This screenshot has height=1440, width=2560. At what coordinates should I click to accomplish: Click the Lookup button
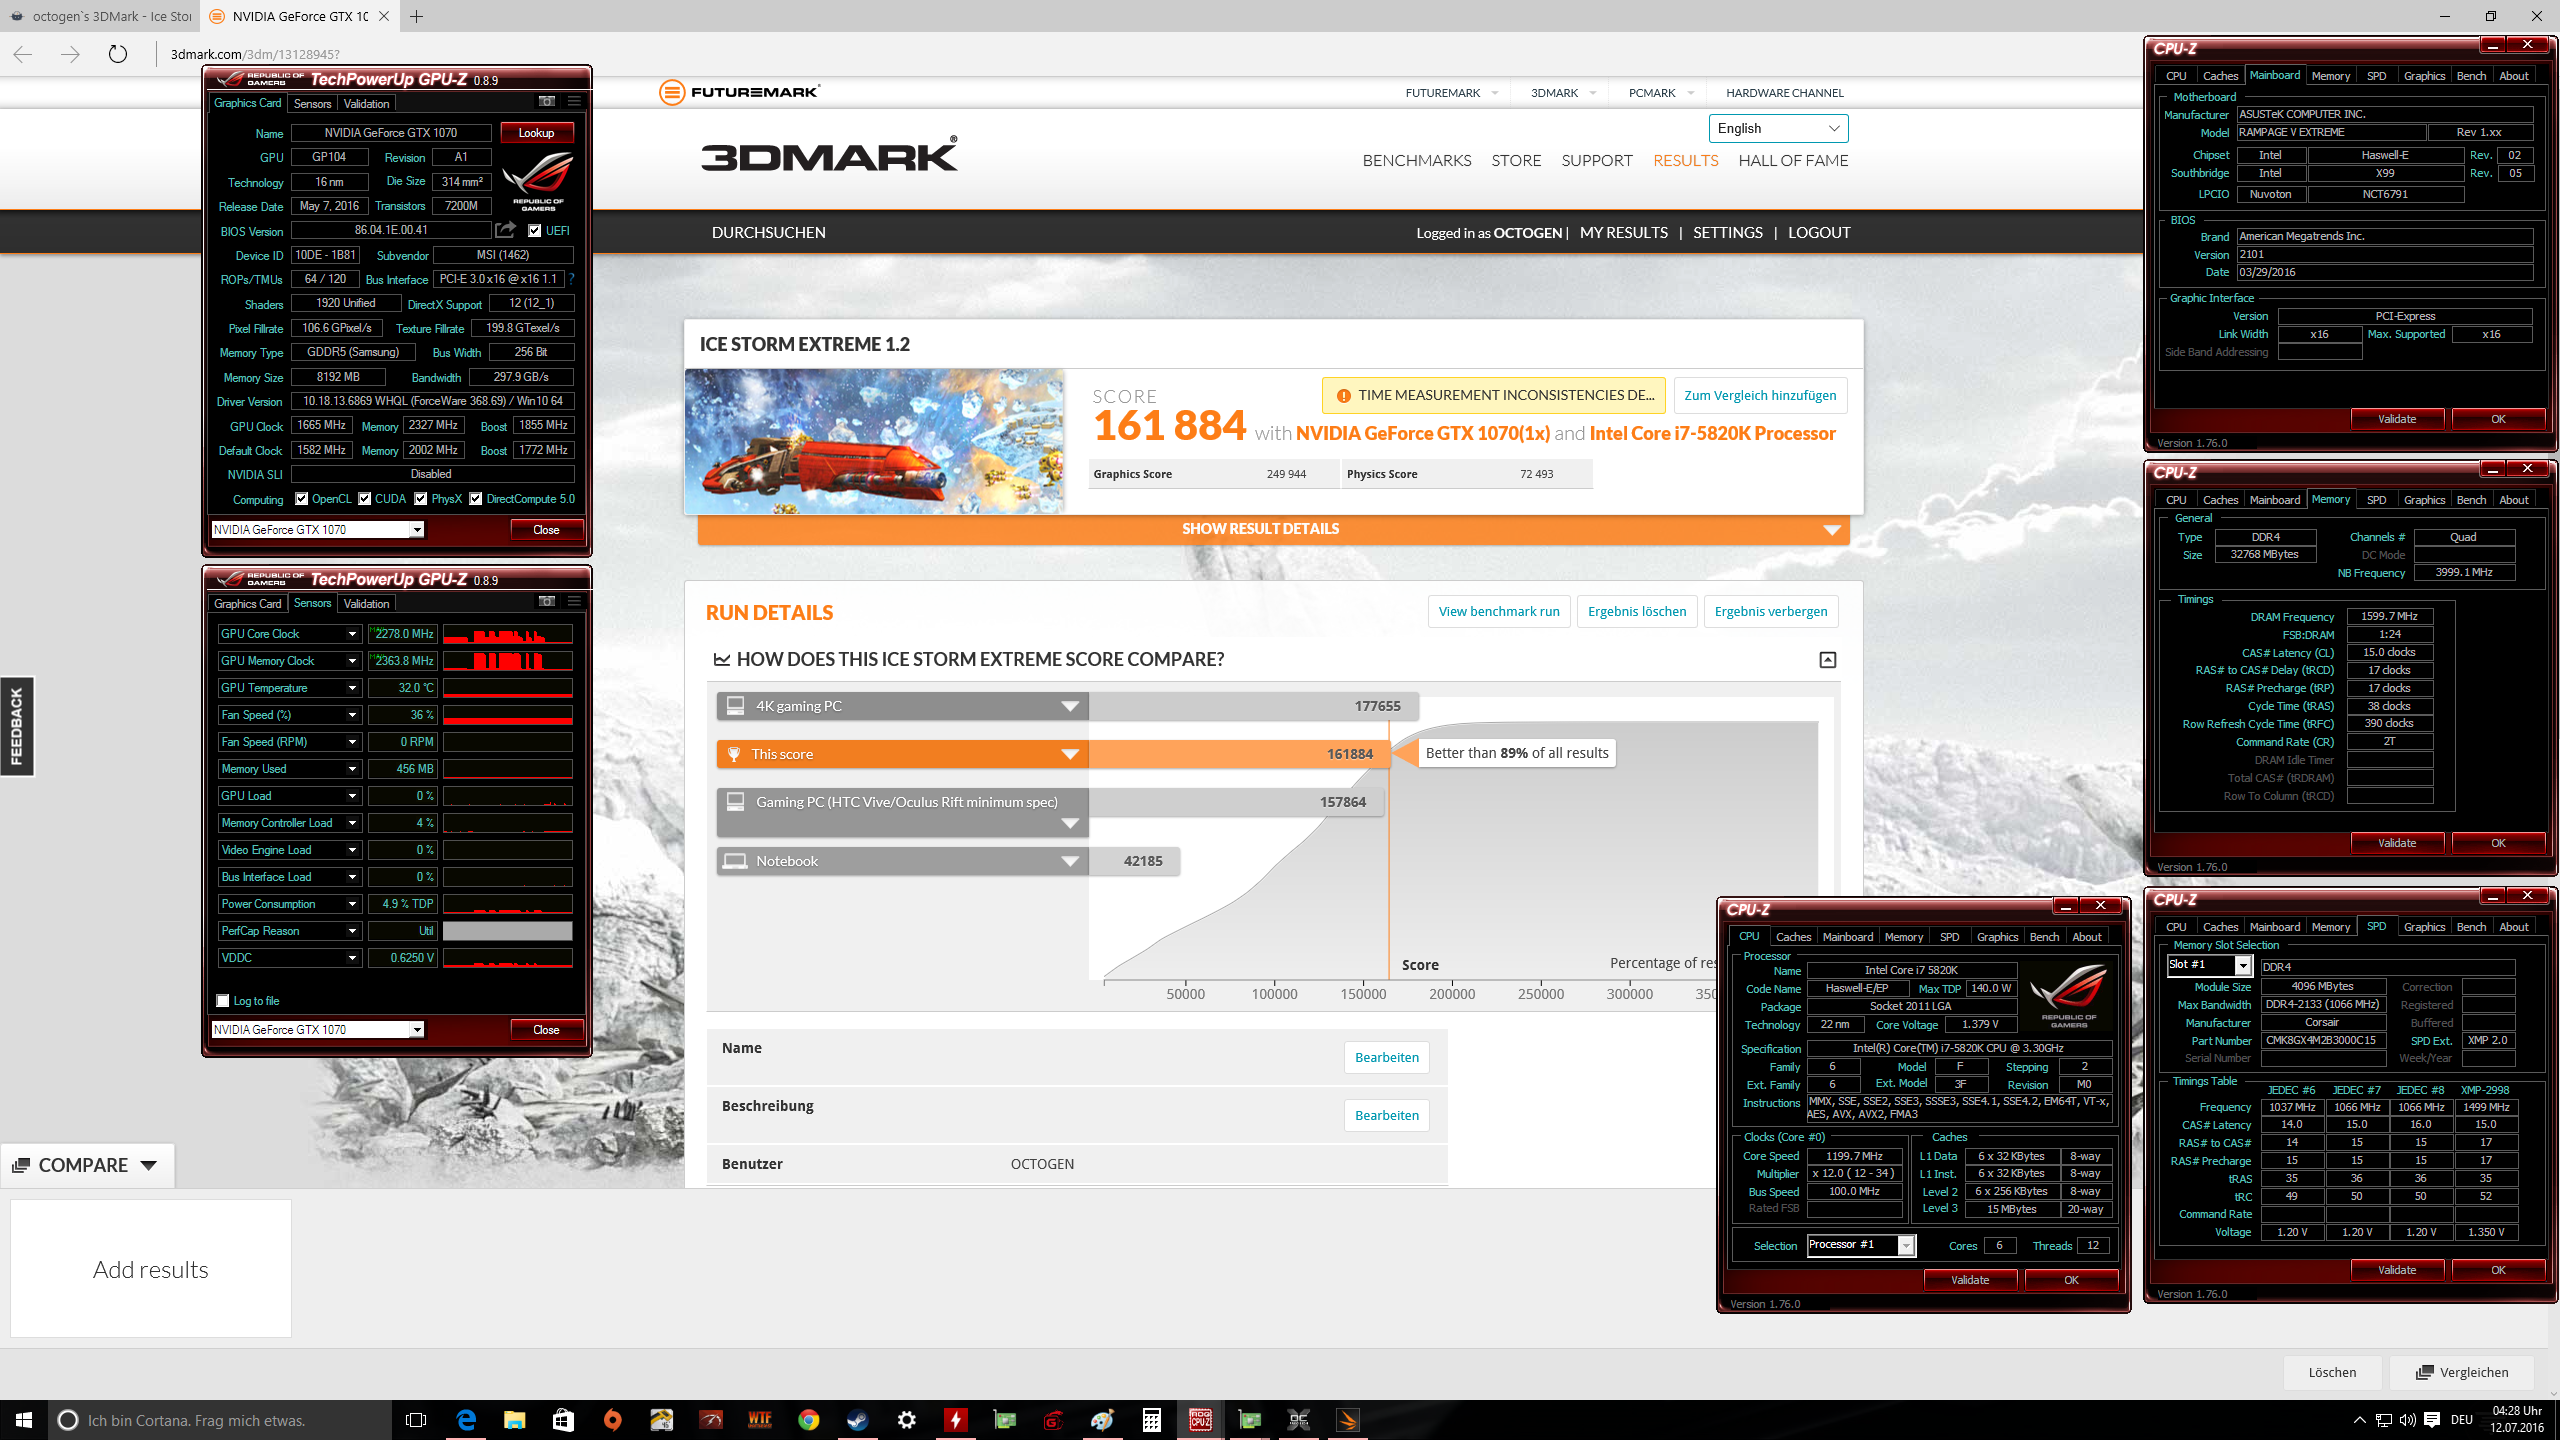[536, 132]
